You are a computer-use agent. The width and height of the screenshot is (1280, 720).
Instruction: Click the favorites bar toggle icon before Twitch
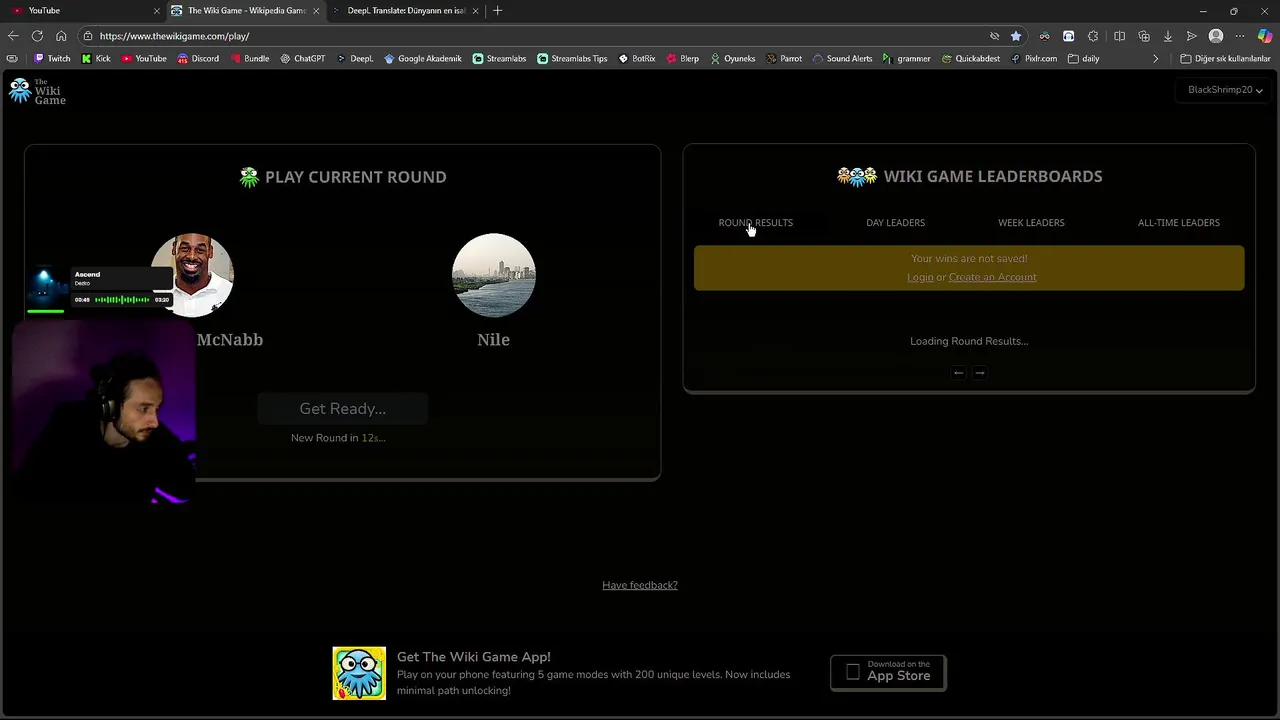point(12,59)
